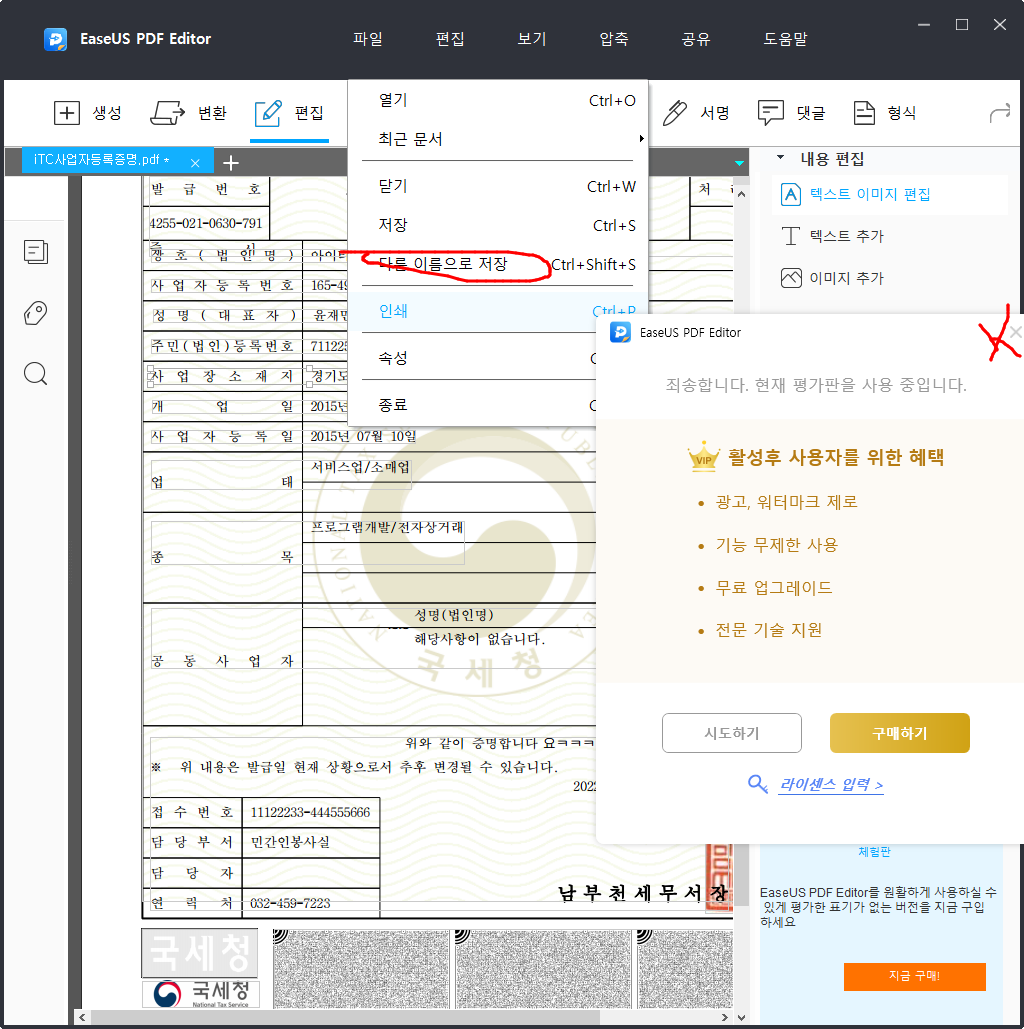The height and width of the screenshot is (1029, 1024).
Task: Select 텍스트 추가 (Add text) tool
Action: coord(833,236)
